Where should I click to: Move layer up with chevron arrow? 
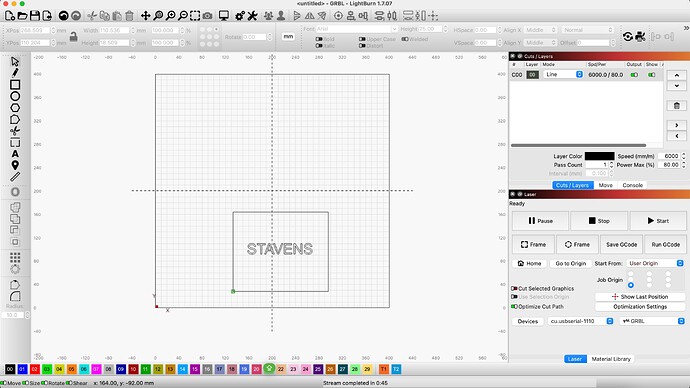pos(677,75)
